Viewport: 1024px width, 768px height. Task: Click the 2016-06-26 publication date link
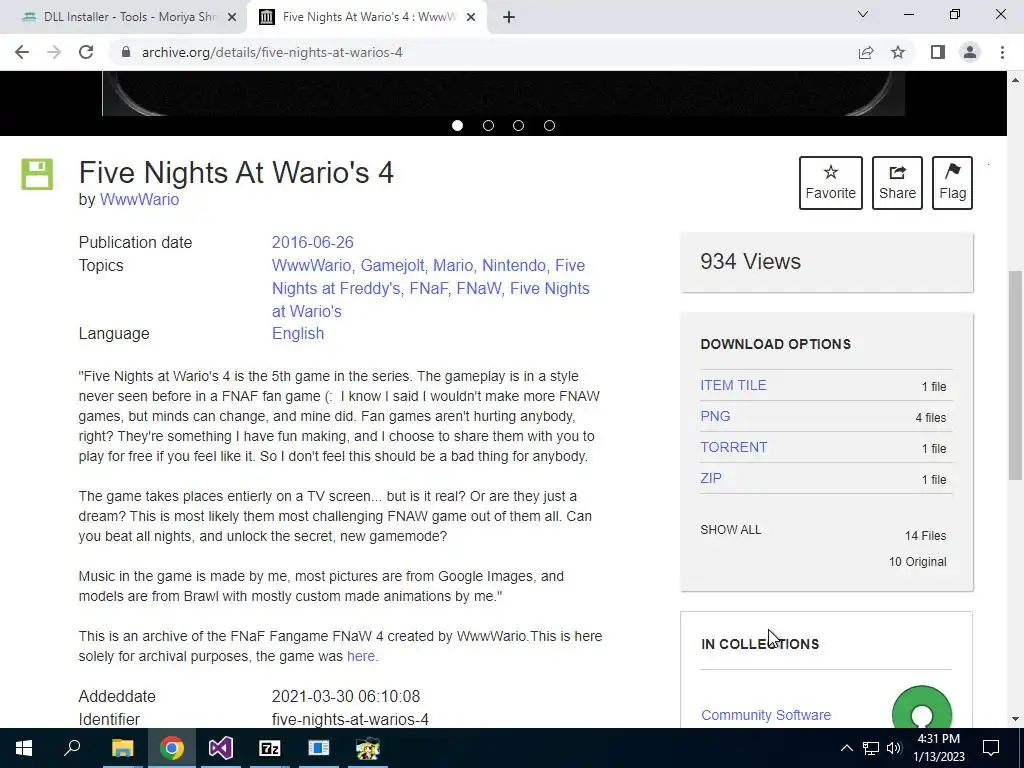(312, 242)
